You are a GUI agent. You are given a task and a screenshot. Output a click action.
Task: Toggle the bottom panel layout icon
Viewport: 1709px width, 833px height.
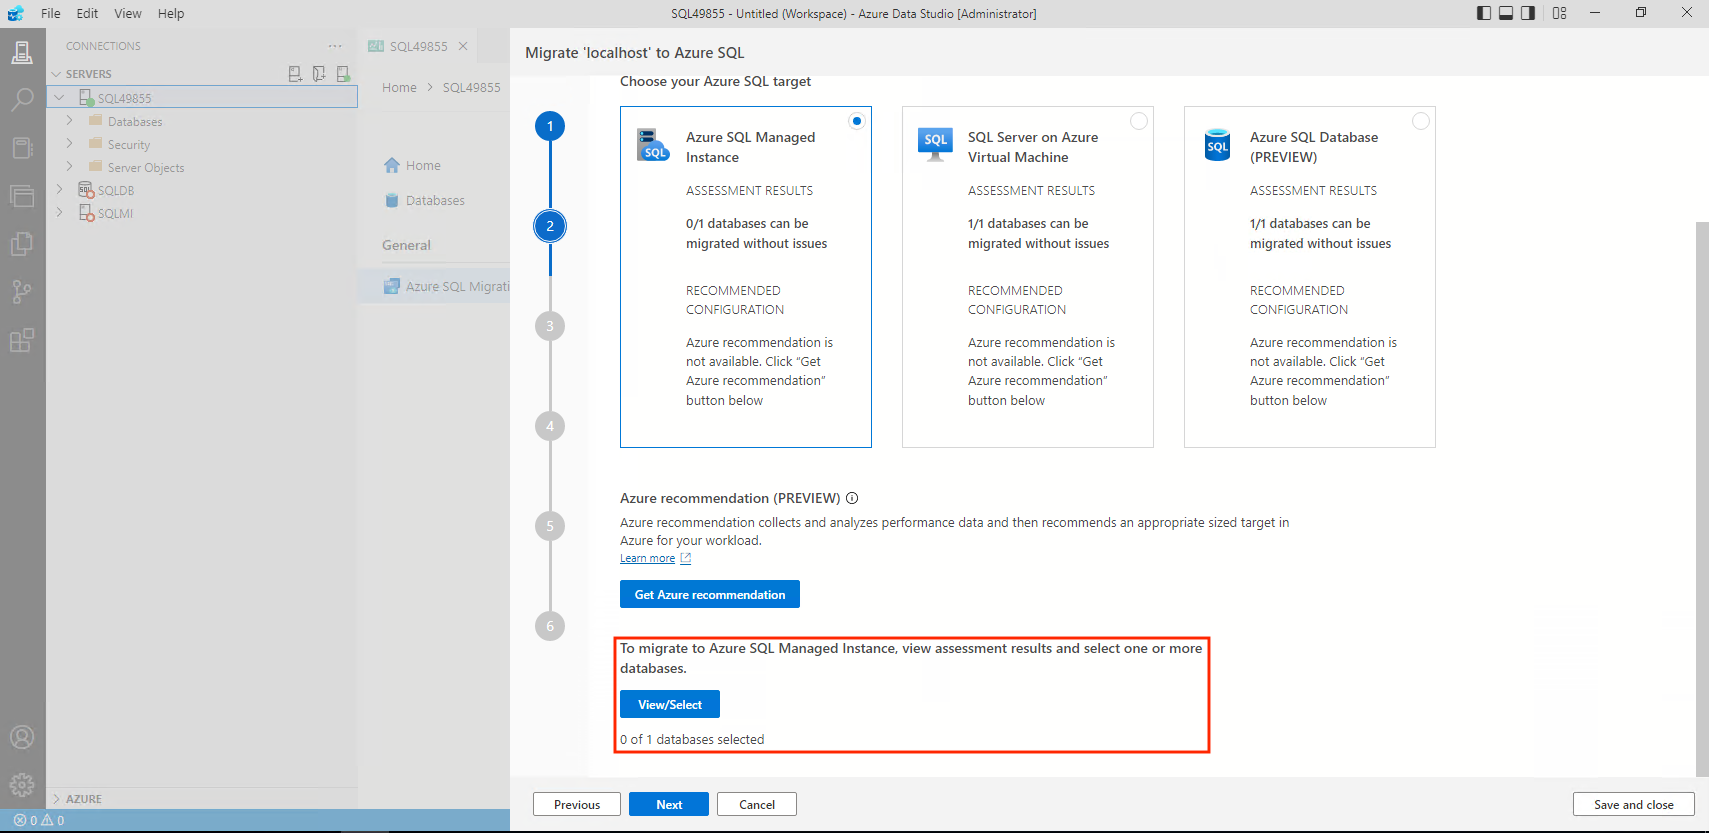1505,13
